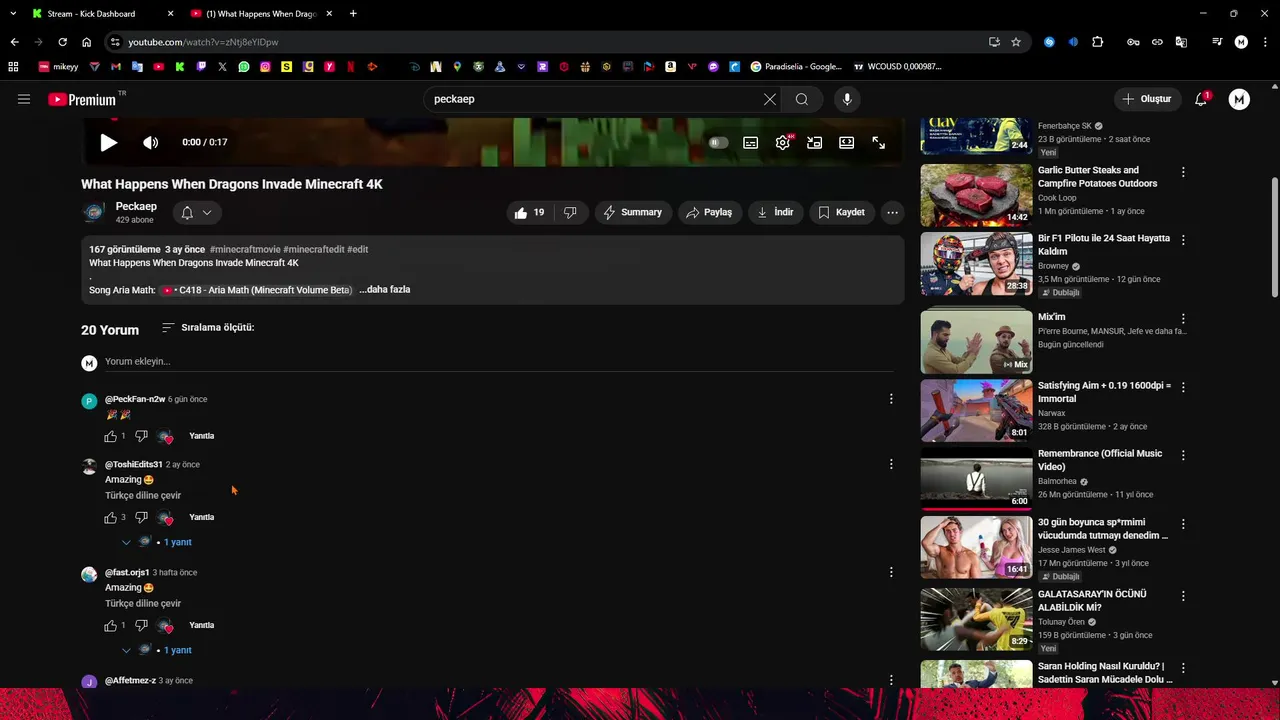Open more actions three dots beside Kaydet
Screen dimensions: 1280x720
click(892, 212)
